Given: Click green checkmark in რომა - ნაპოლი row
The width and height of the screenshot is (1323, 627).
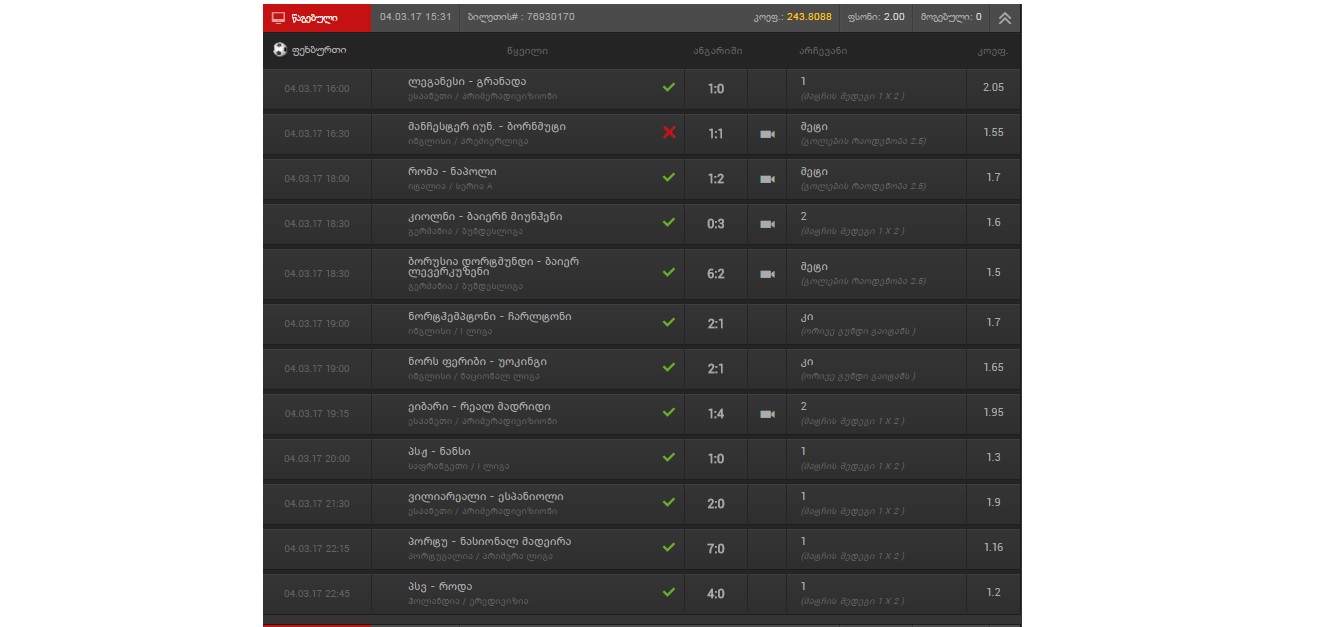Looking at the screenshot, I should tap(669, 177).
